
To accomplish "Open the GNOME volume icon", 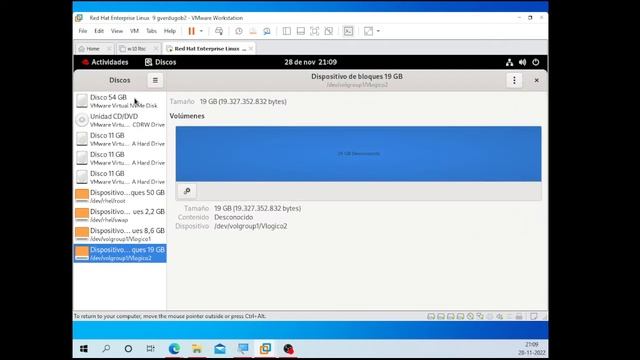I will point(522,62).
